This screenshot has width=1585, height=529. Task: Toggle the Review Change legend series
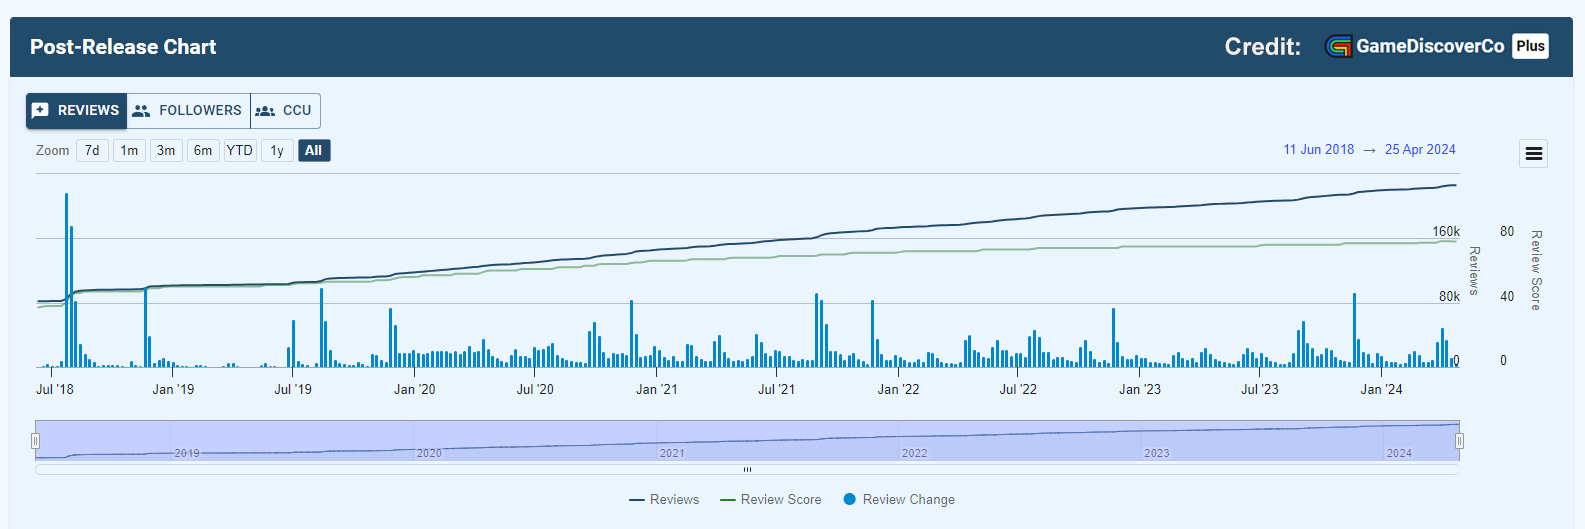[899, 500]
